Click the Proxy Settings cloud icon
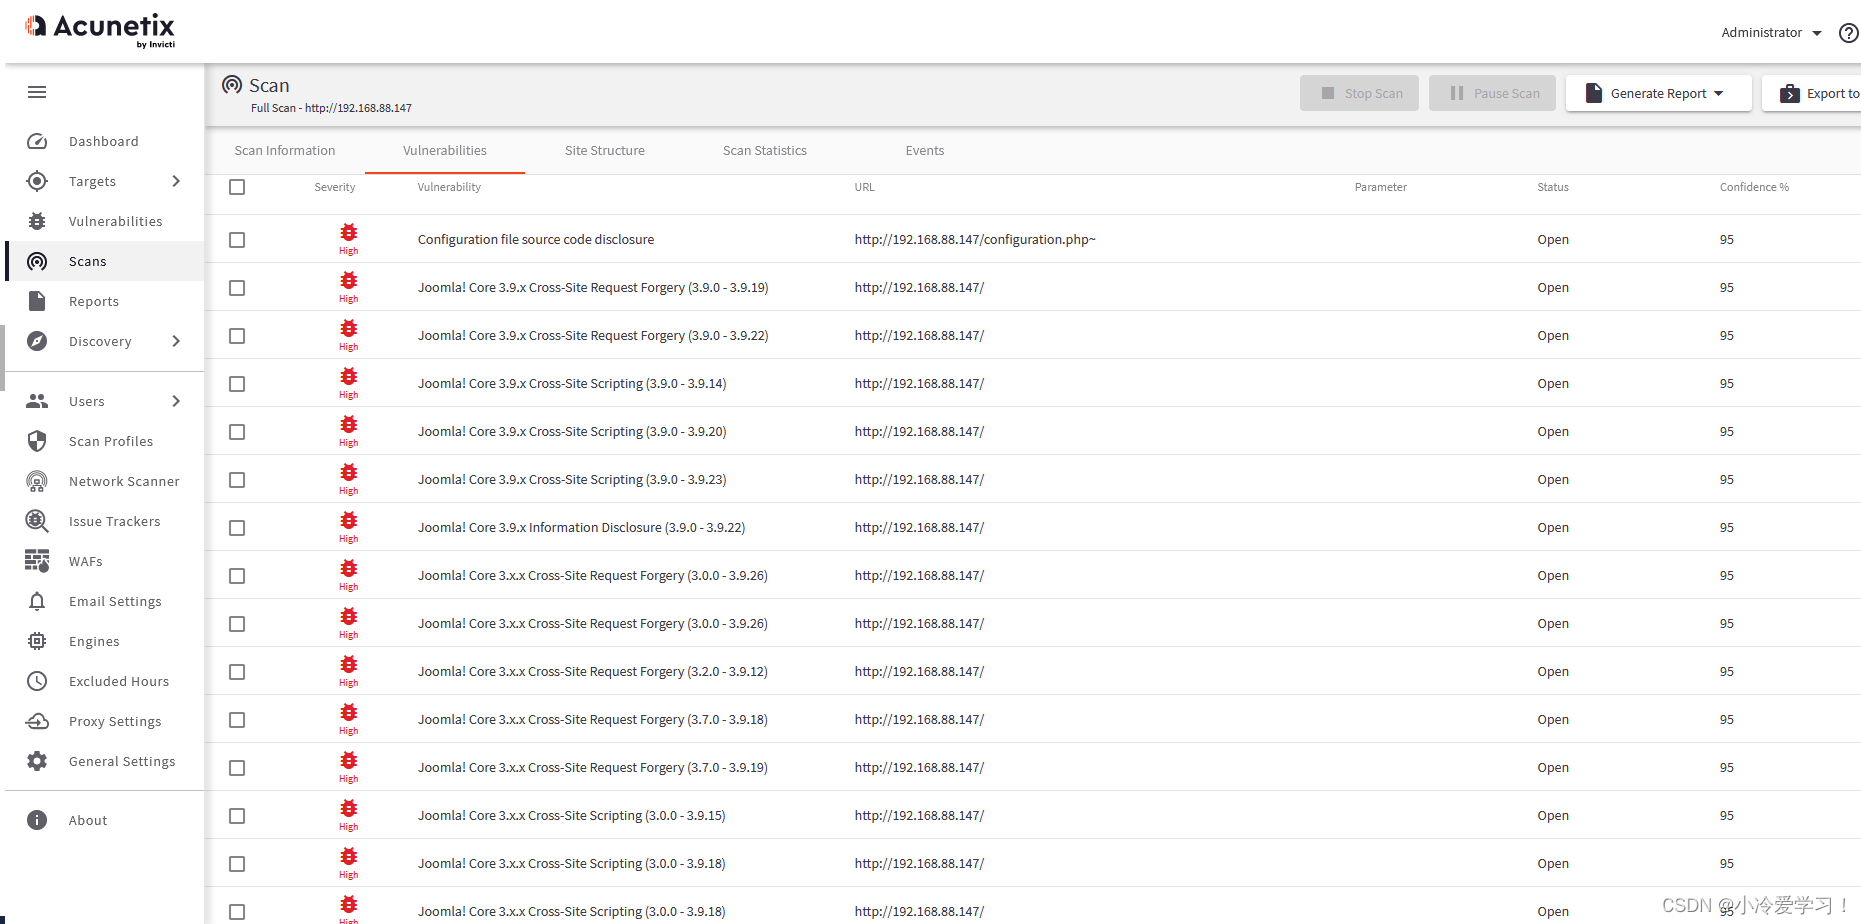This screenshot has height=924, width=1861. pos(37,721)
